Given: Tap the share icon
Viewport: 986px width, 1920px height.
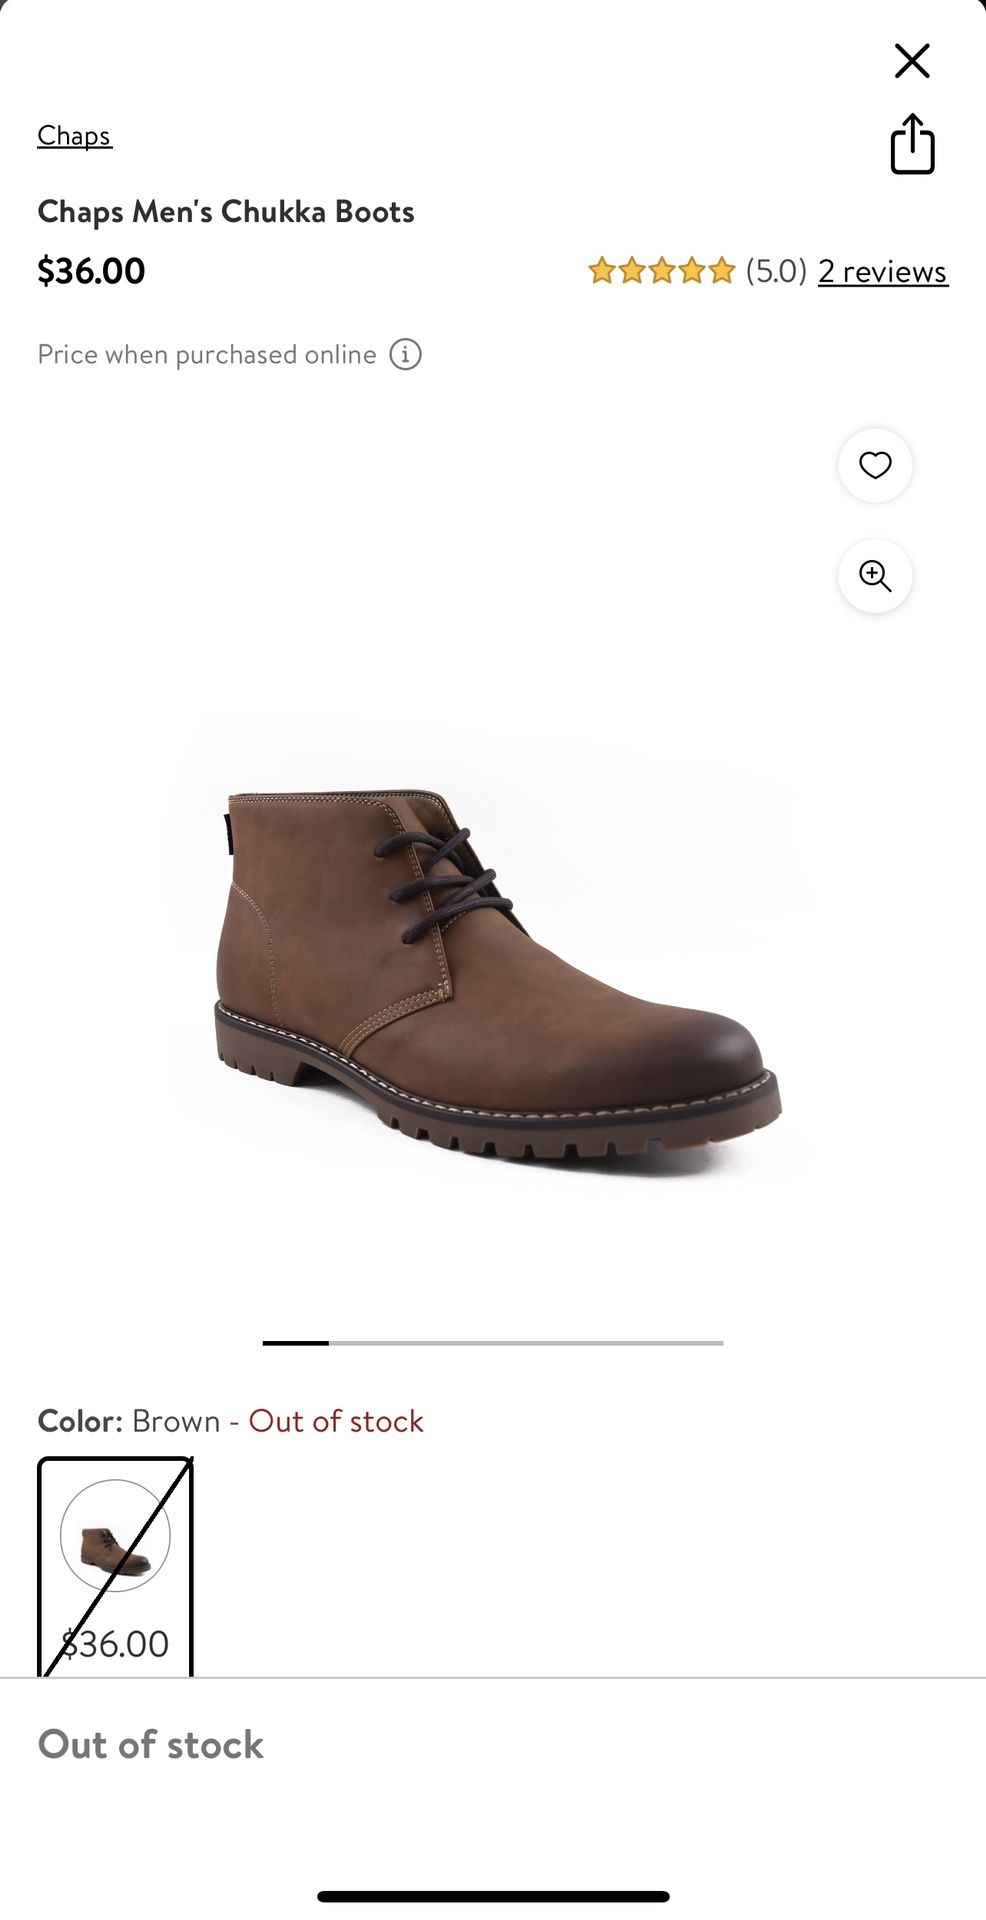Looking at the screenshot, I should click(x=912, y=144).
